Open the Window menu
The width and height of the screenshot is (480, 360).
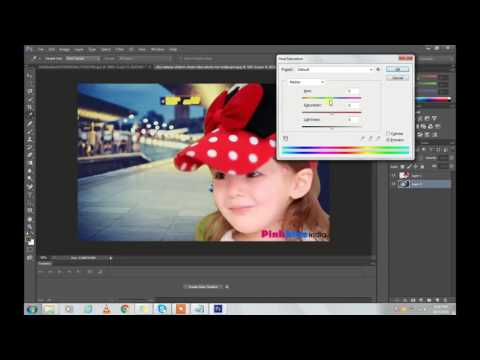tap(157, 49)
